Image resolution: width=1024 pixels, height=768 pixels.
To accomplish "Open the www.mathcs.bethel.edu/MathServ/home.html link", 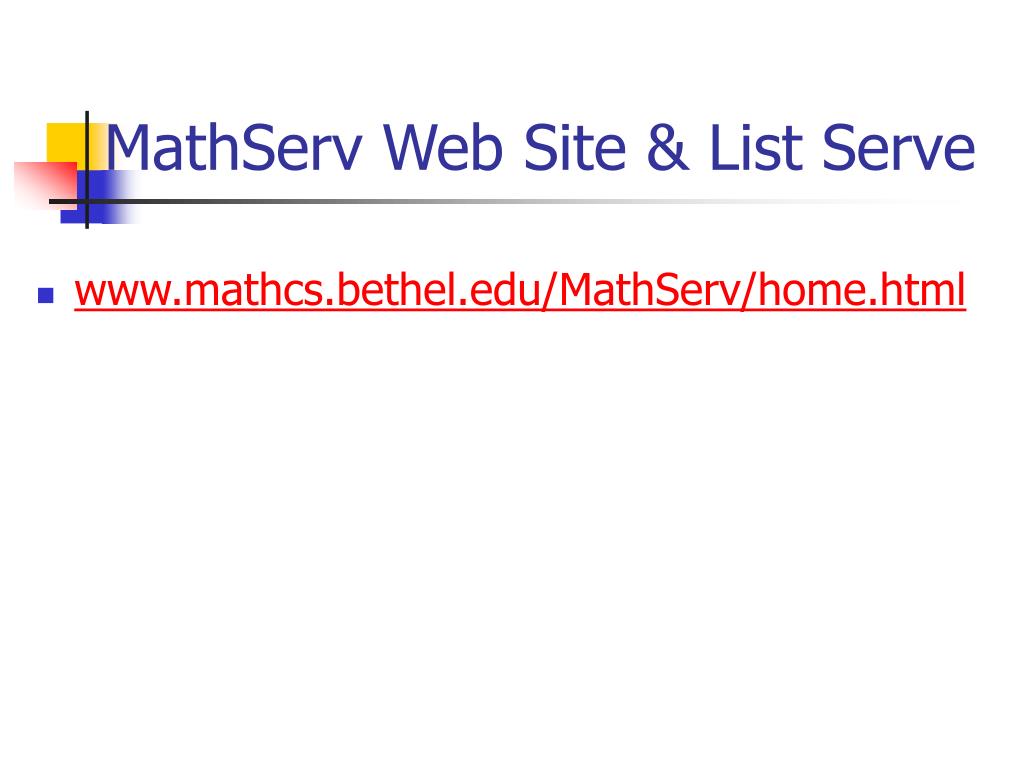I will coord(520,291).
